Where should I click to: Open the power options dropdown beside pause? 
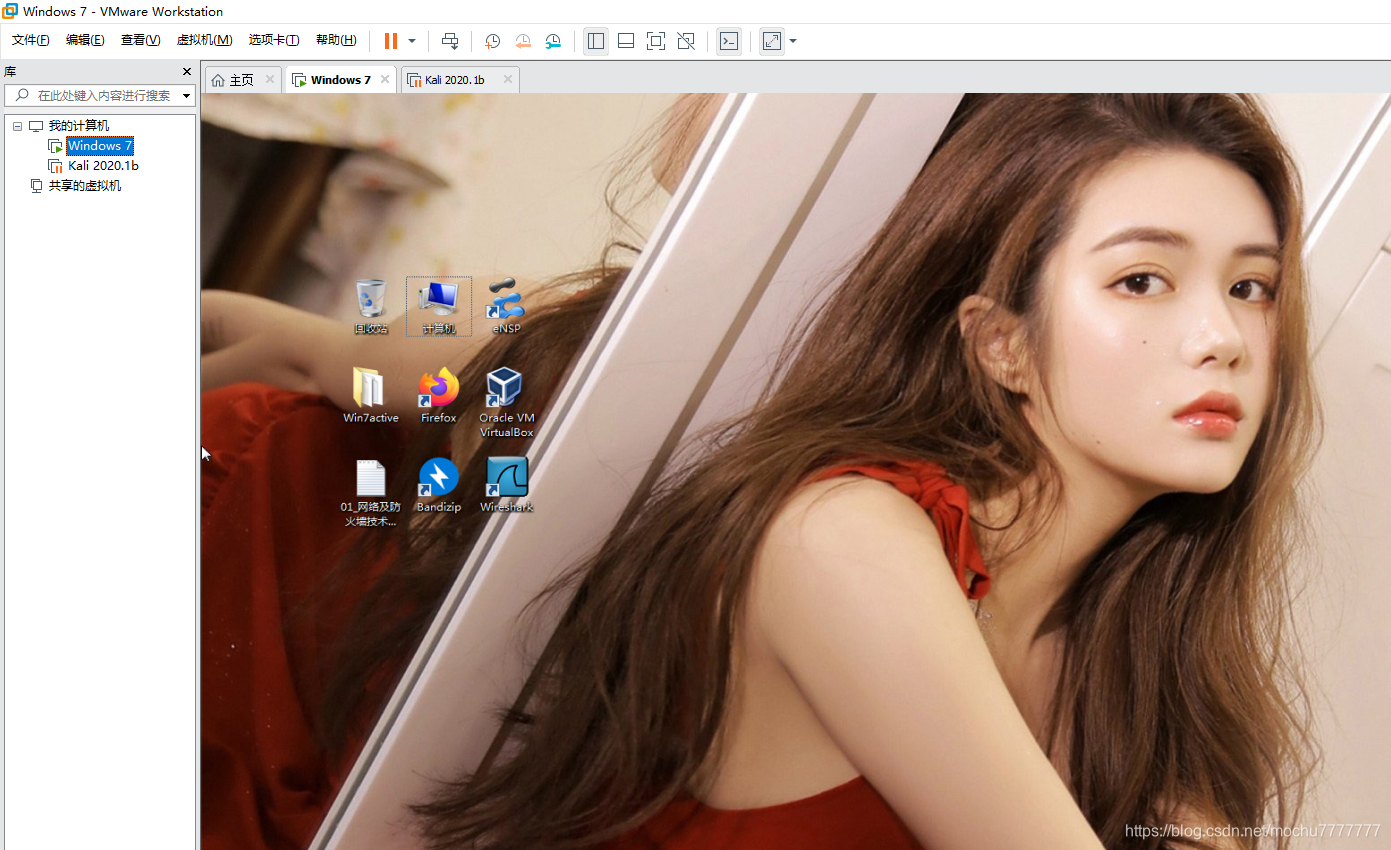coord(412,41)
